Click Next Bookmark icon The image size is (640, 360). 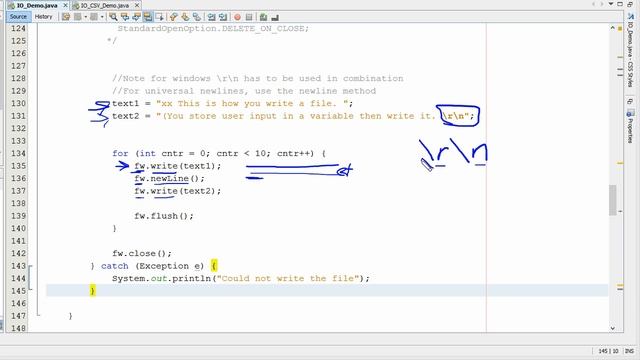coord(185,17)
